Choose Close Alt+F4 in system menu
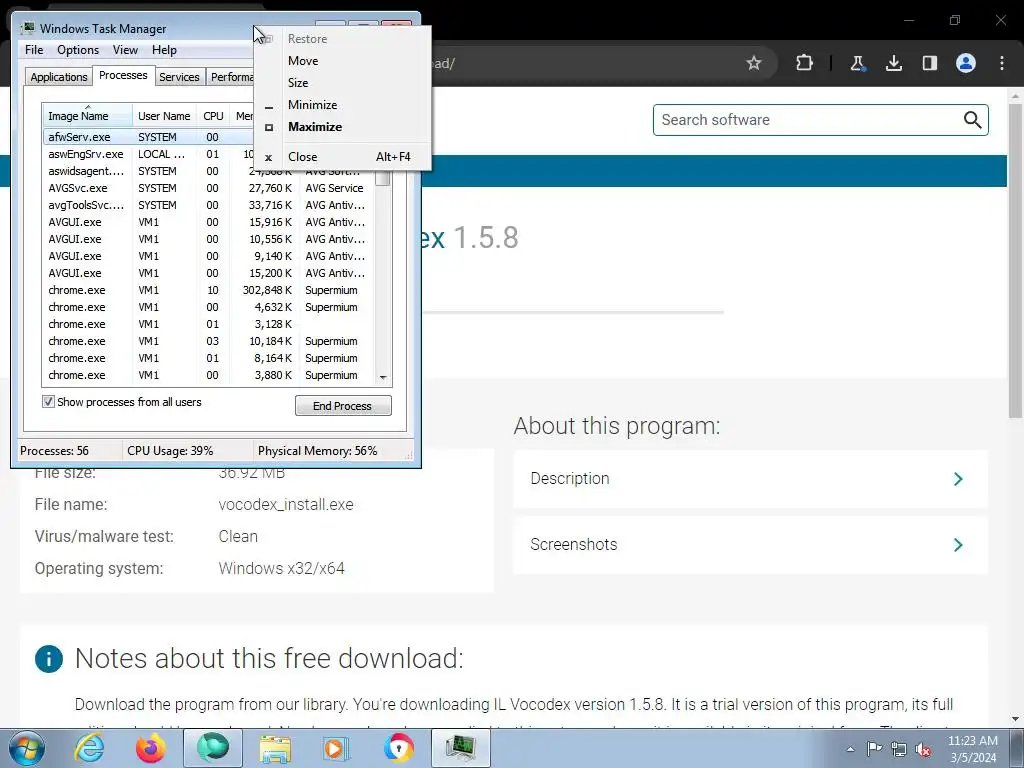The height and width of the screenshot is (768, 1024). [x=343, y=157]
